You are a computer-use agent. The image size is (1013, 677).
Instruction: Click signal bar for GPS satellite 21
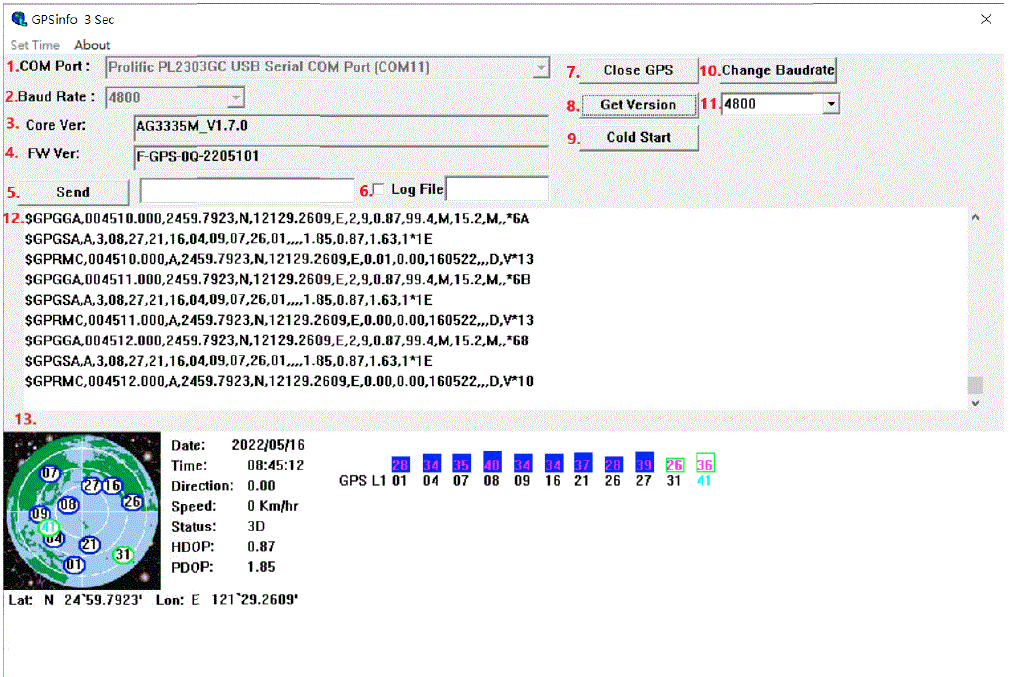[x=583, y=462]
